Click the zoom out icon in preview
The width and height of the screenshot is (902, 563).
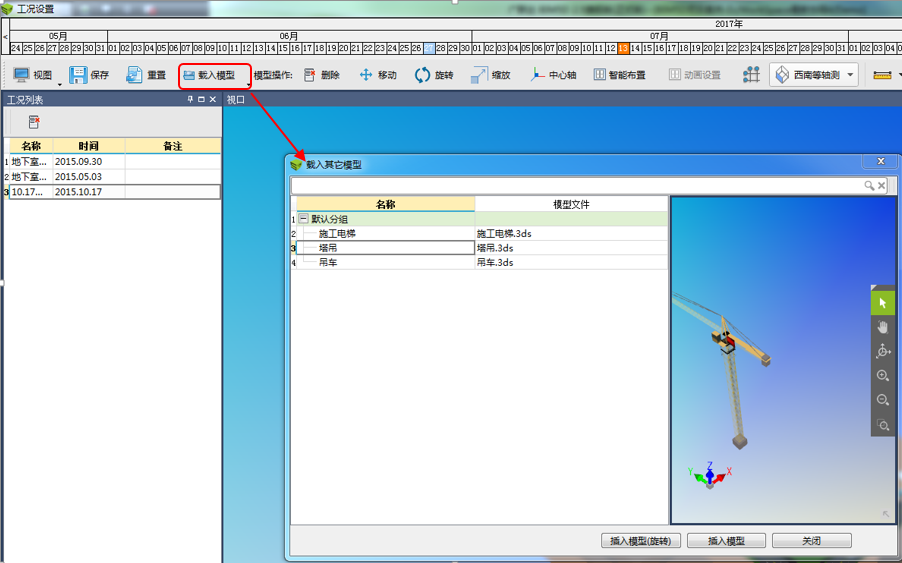tap(883, 400)
